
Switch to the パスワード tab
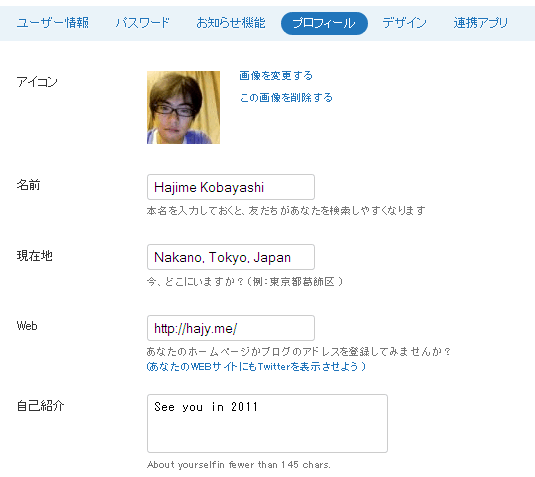pyautogui.click(x=142, y=23)
